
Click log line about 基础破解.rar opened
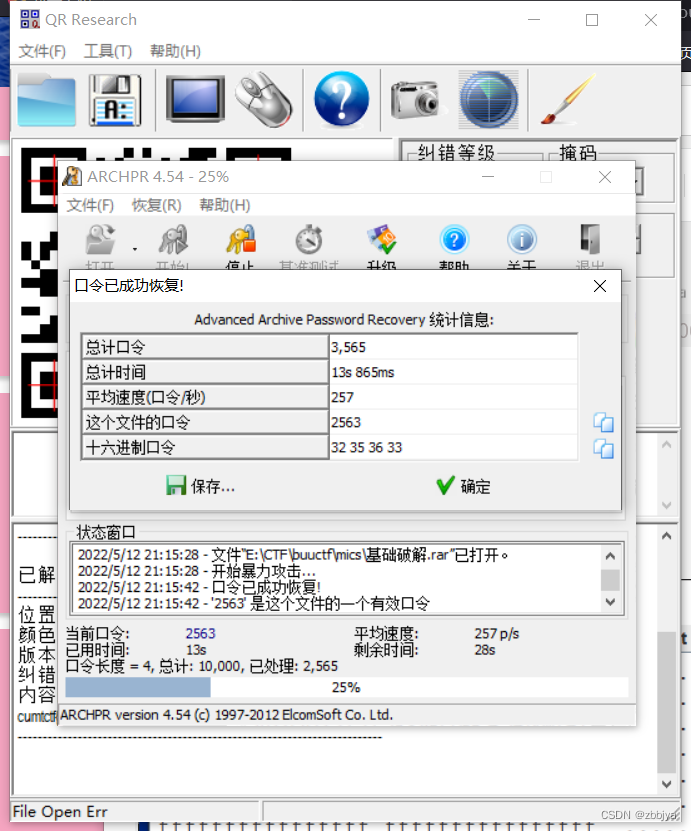pyautogui.click(x=293, y=555)
